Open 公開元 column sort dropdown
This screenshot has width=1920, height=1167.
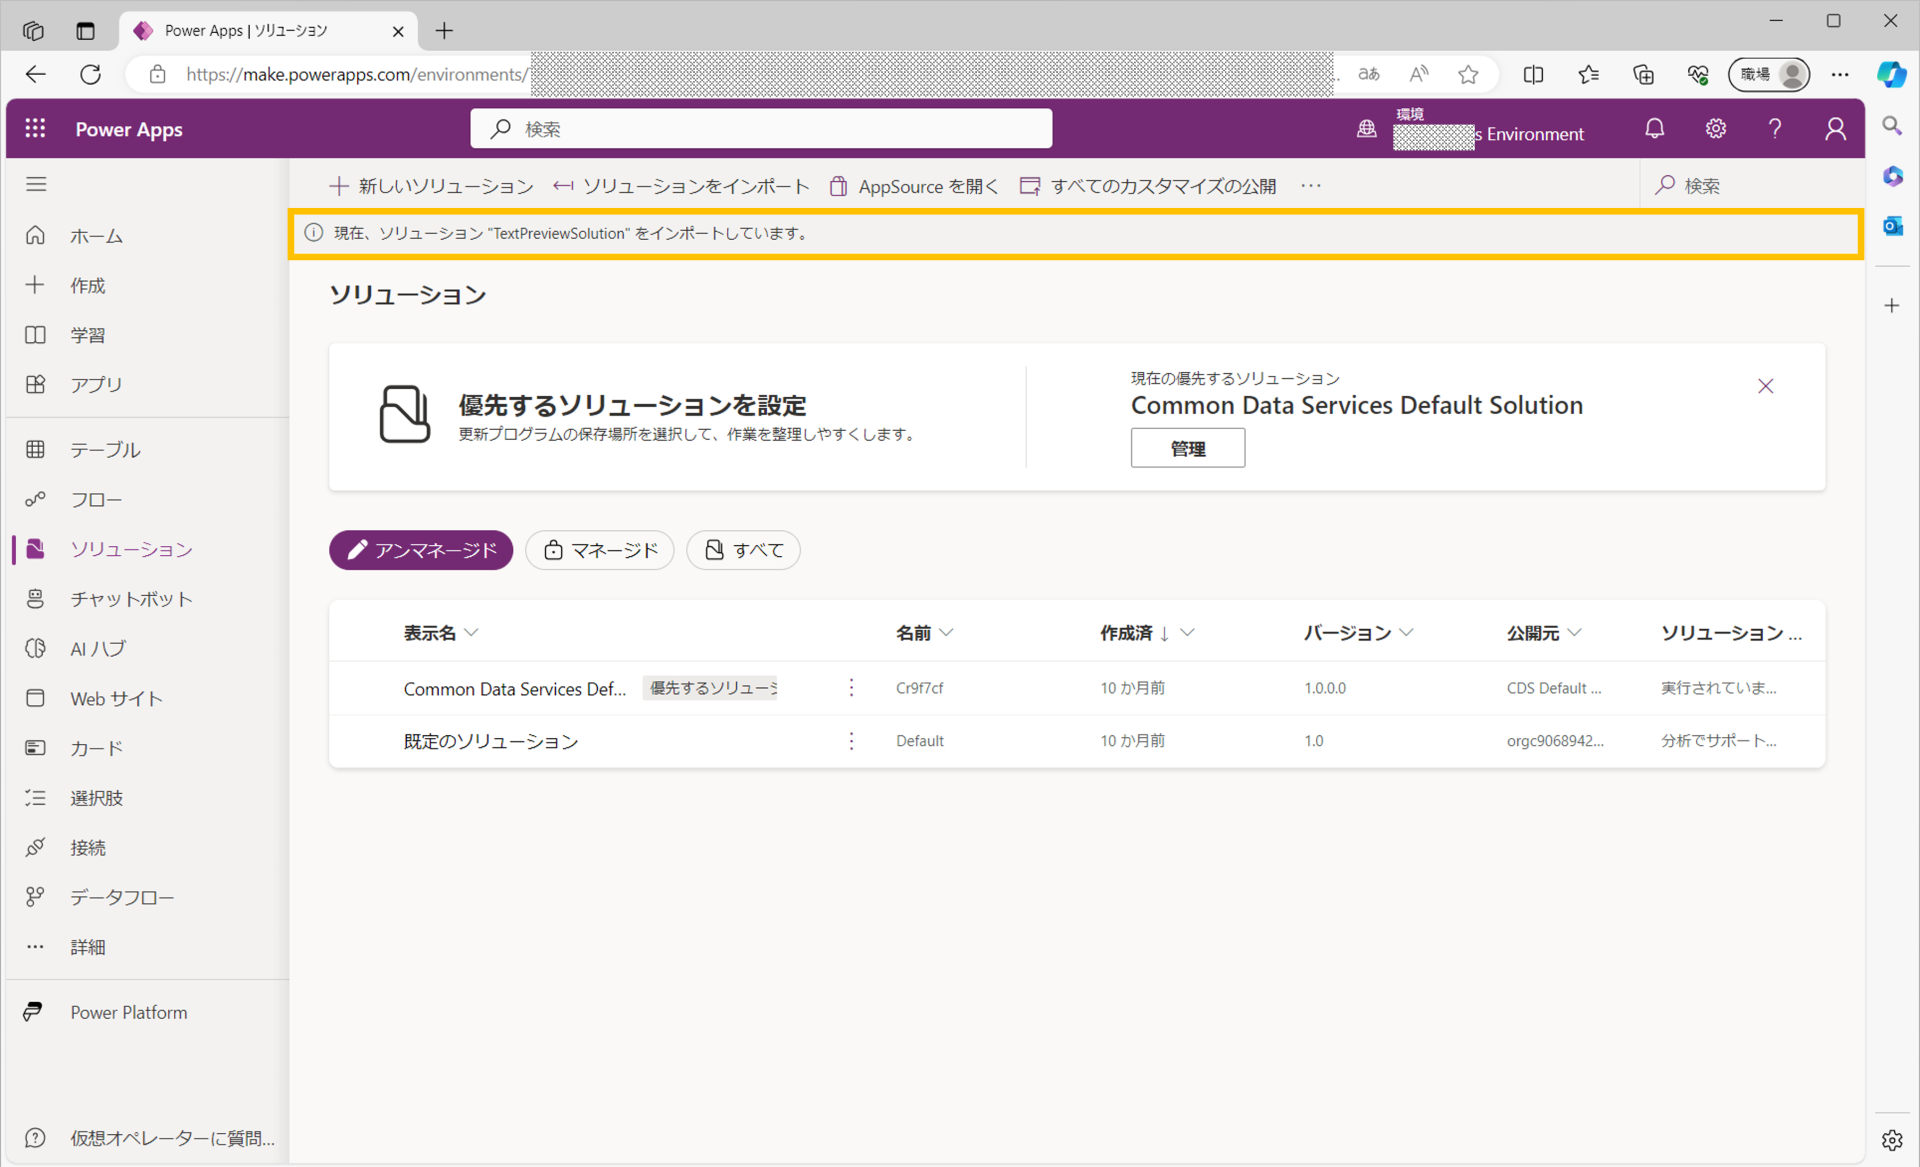pyautogui.click(x=1575, y=633)
